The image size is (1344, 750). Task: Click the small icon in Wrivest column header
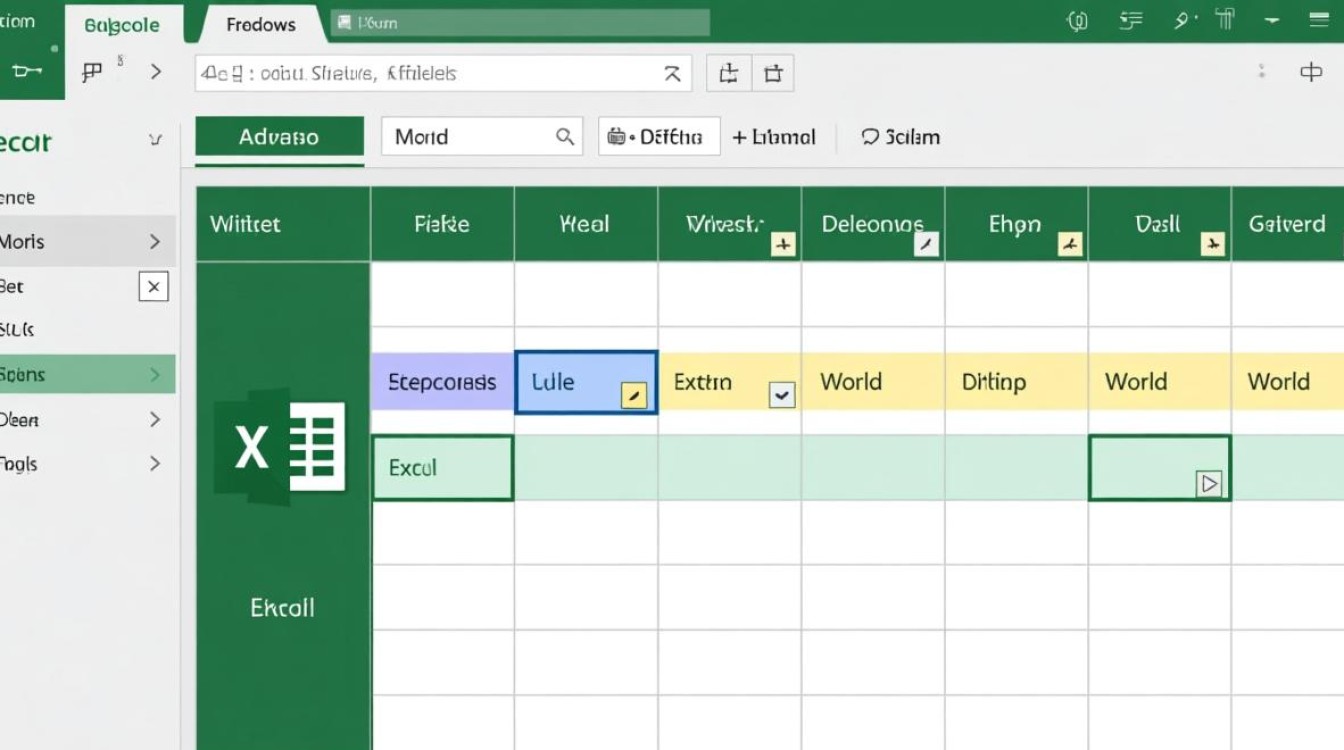(783, 243)
